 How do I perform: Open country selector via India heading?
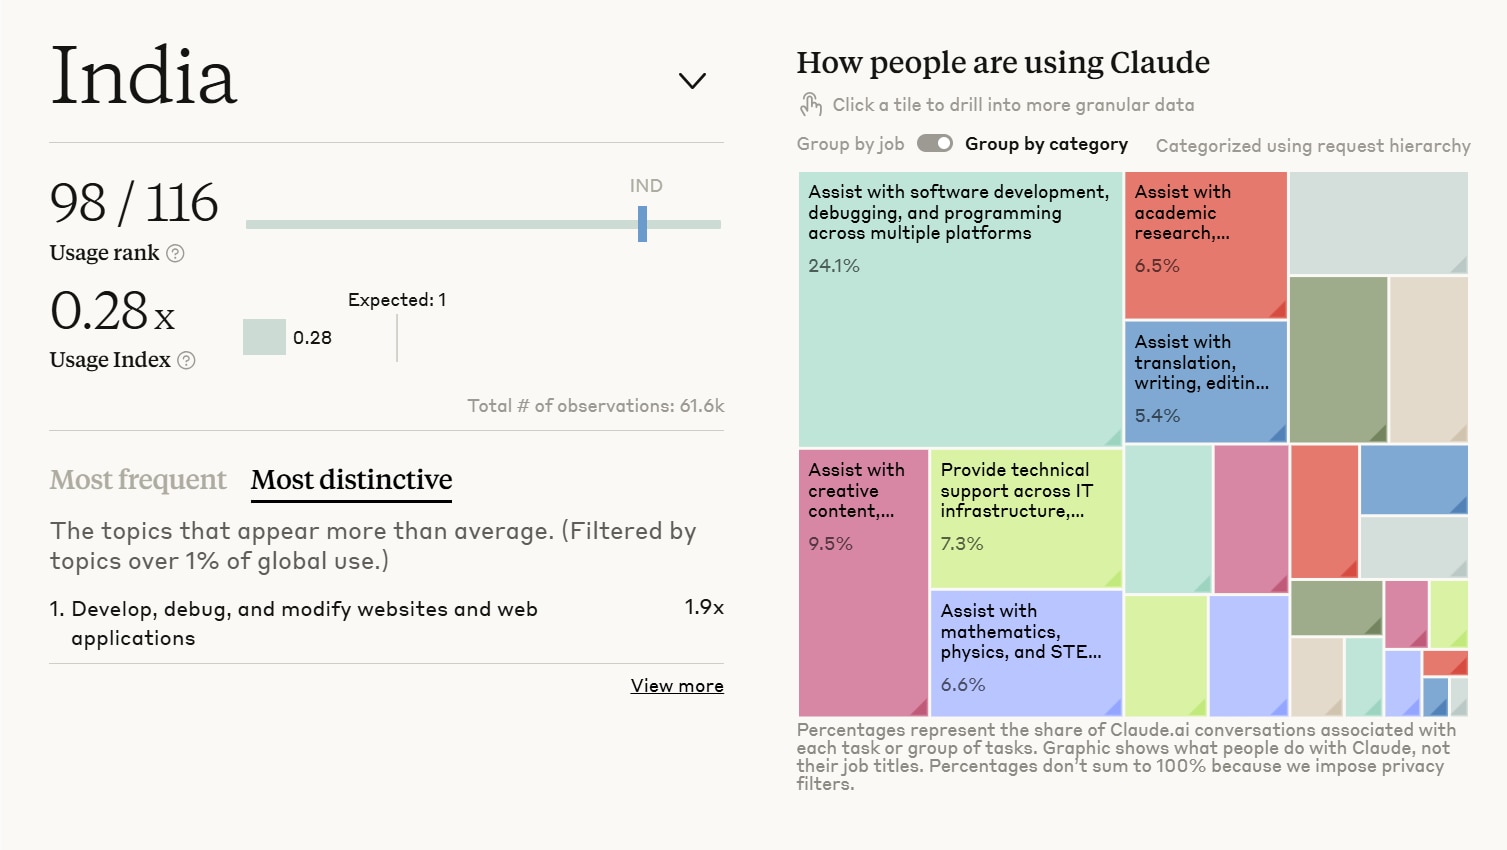coord(144,76)
